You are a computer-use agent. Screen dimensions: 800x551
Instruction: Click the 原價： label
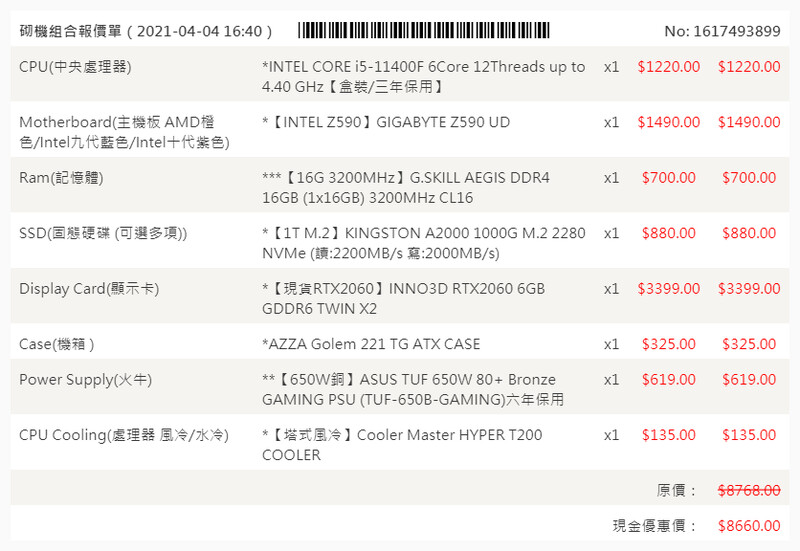(677, 491)
